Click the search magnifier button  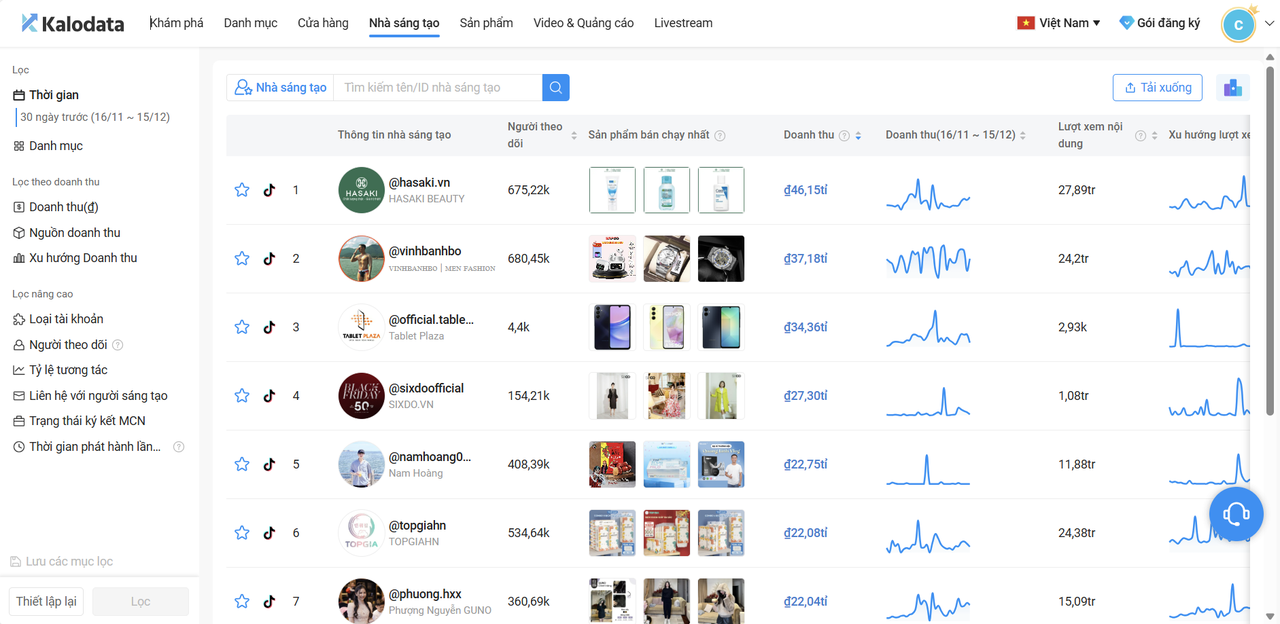point(556,88)
